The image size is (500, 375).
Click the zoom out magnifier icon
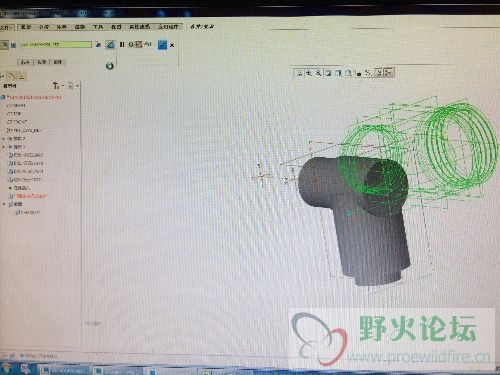319,72
